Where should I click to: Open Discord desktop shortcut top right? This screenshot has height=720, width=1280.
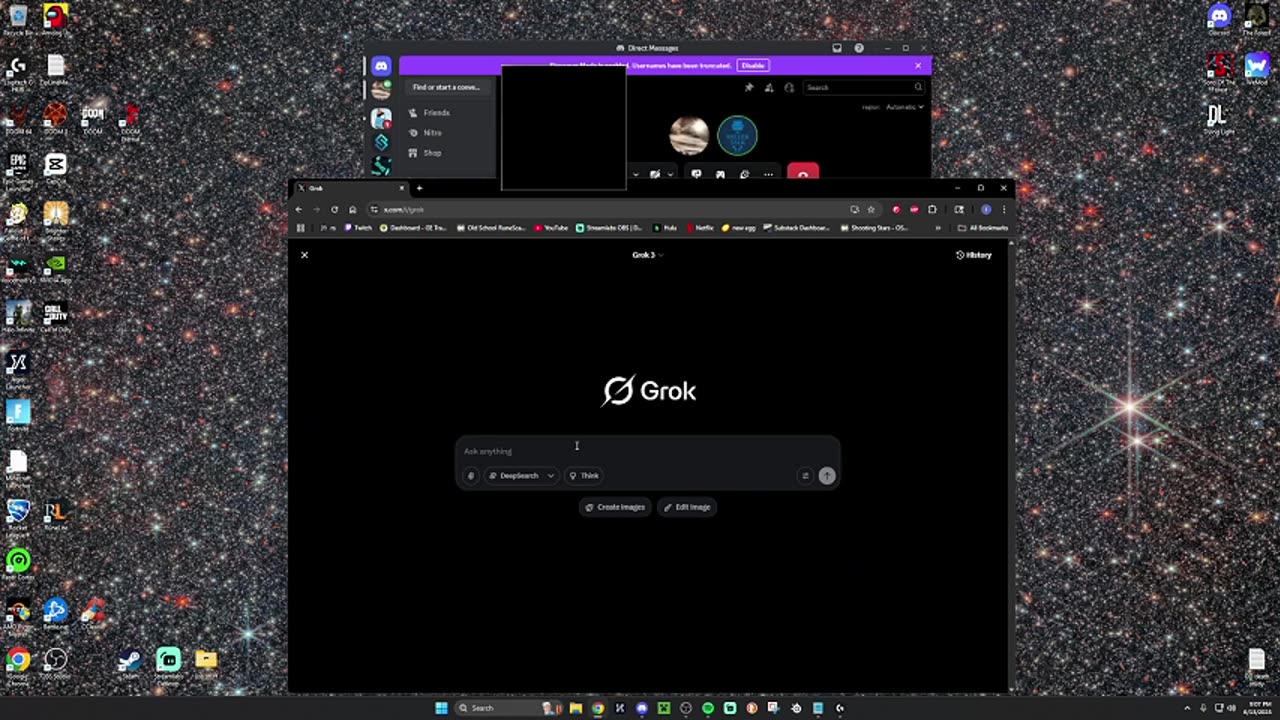(x=1219, y=19)
